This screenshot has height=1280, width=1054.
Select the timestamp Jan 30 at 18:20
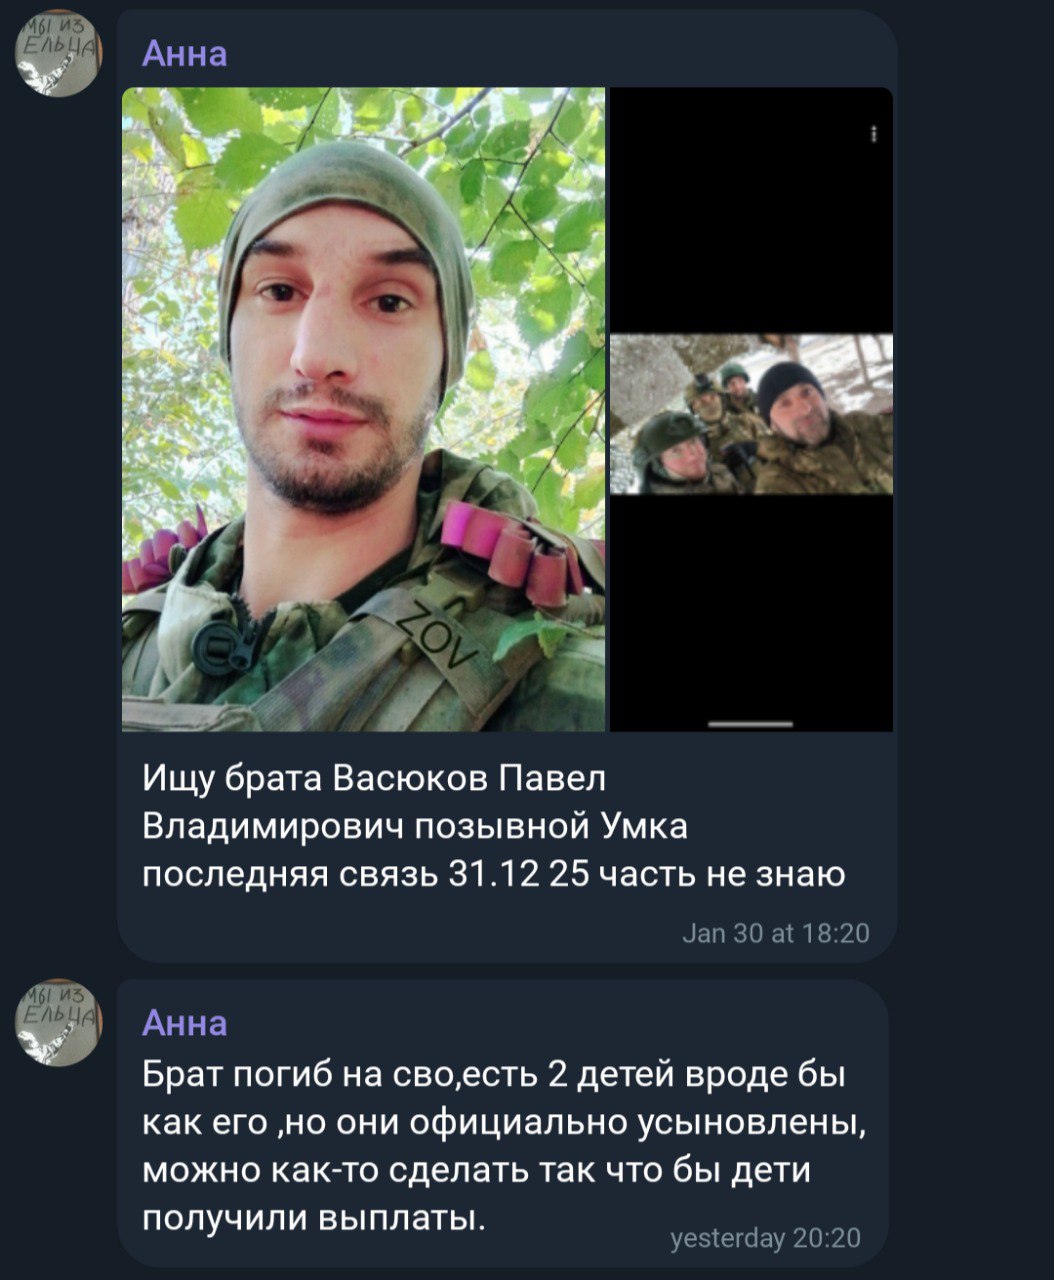click(x=776, y=933)
